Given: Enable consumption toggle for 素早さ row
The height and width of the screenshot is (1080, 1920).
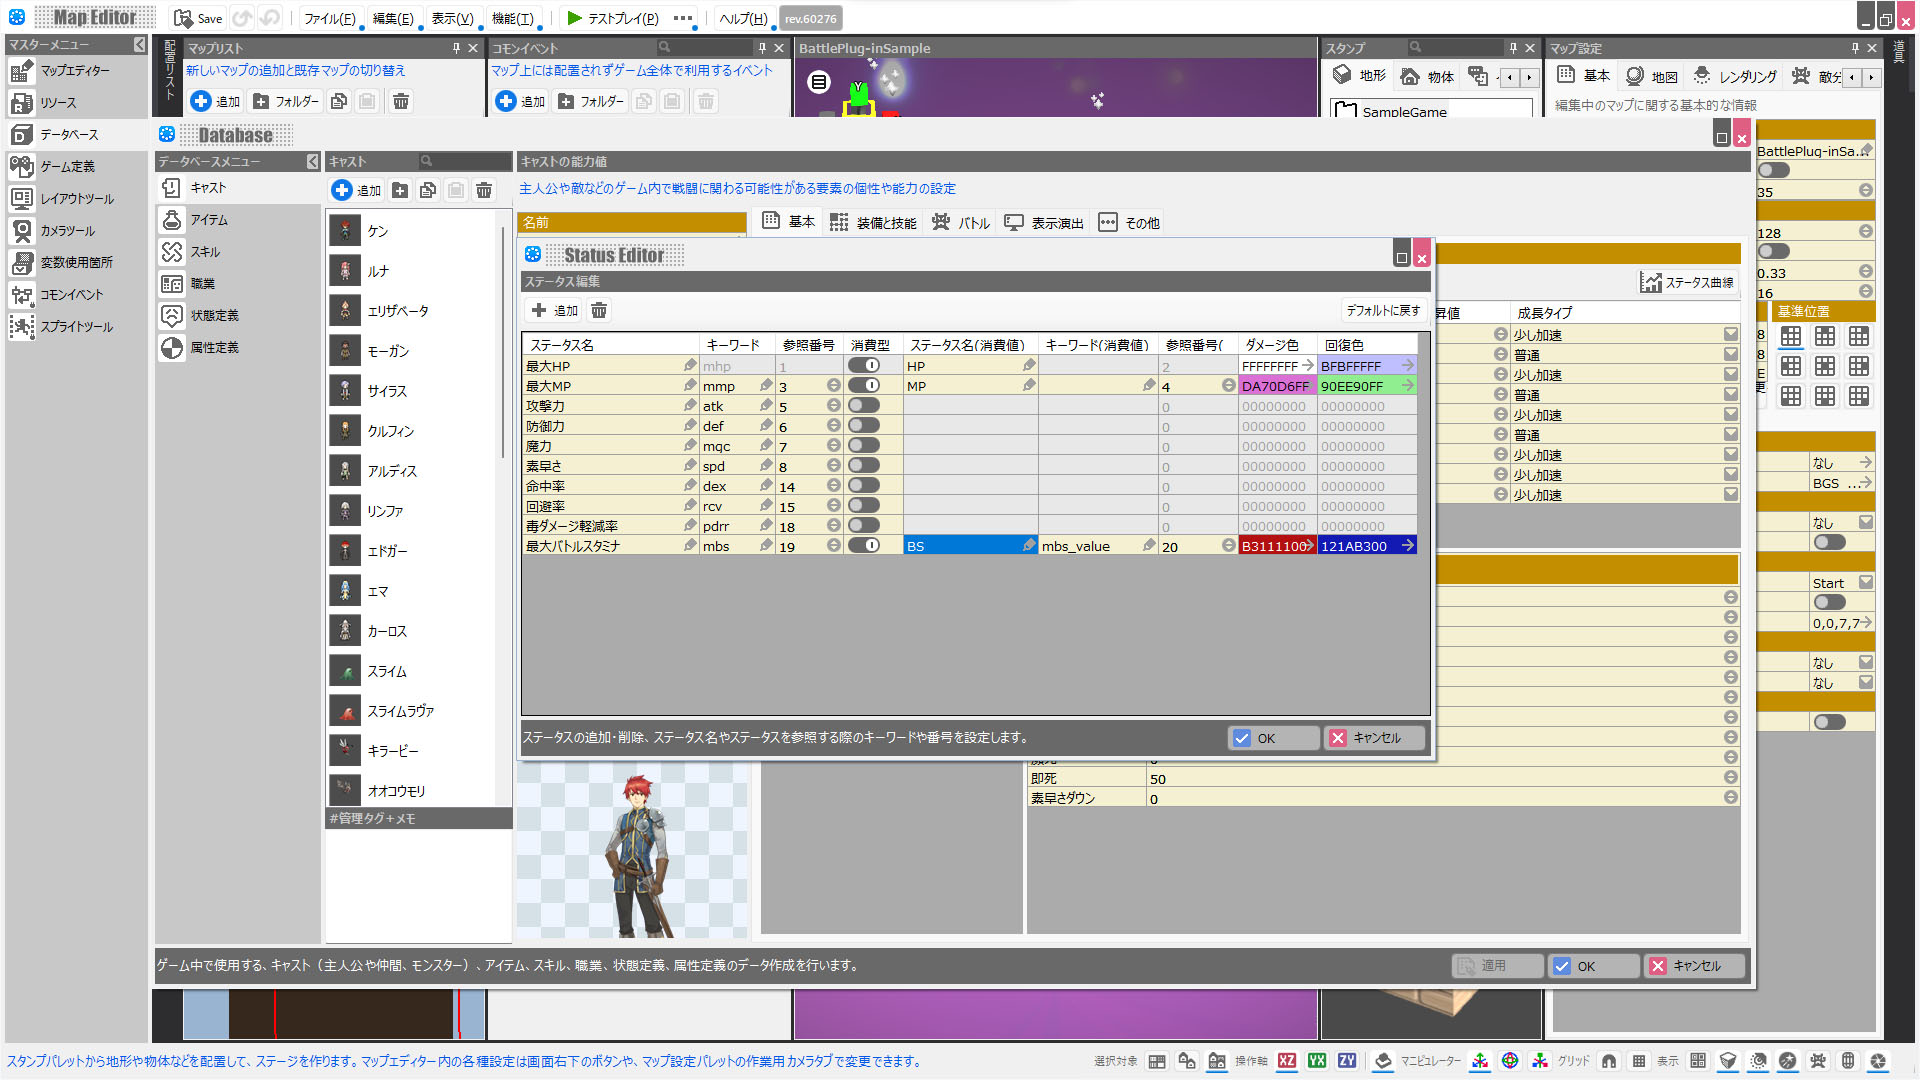Looking at the screenshot, I should click(864, 466).
